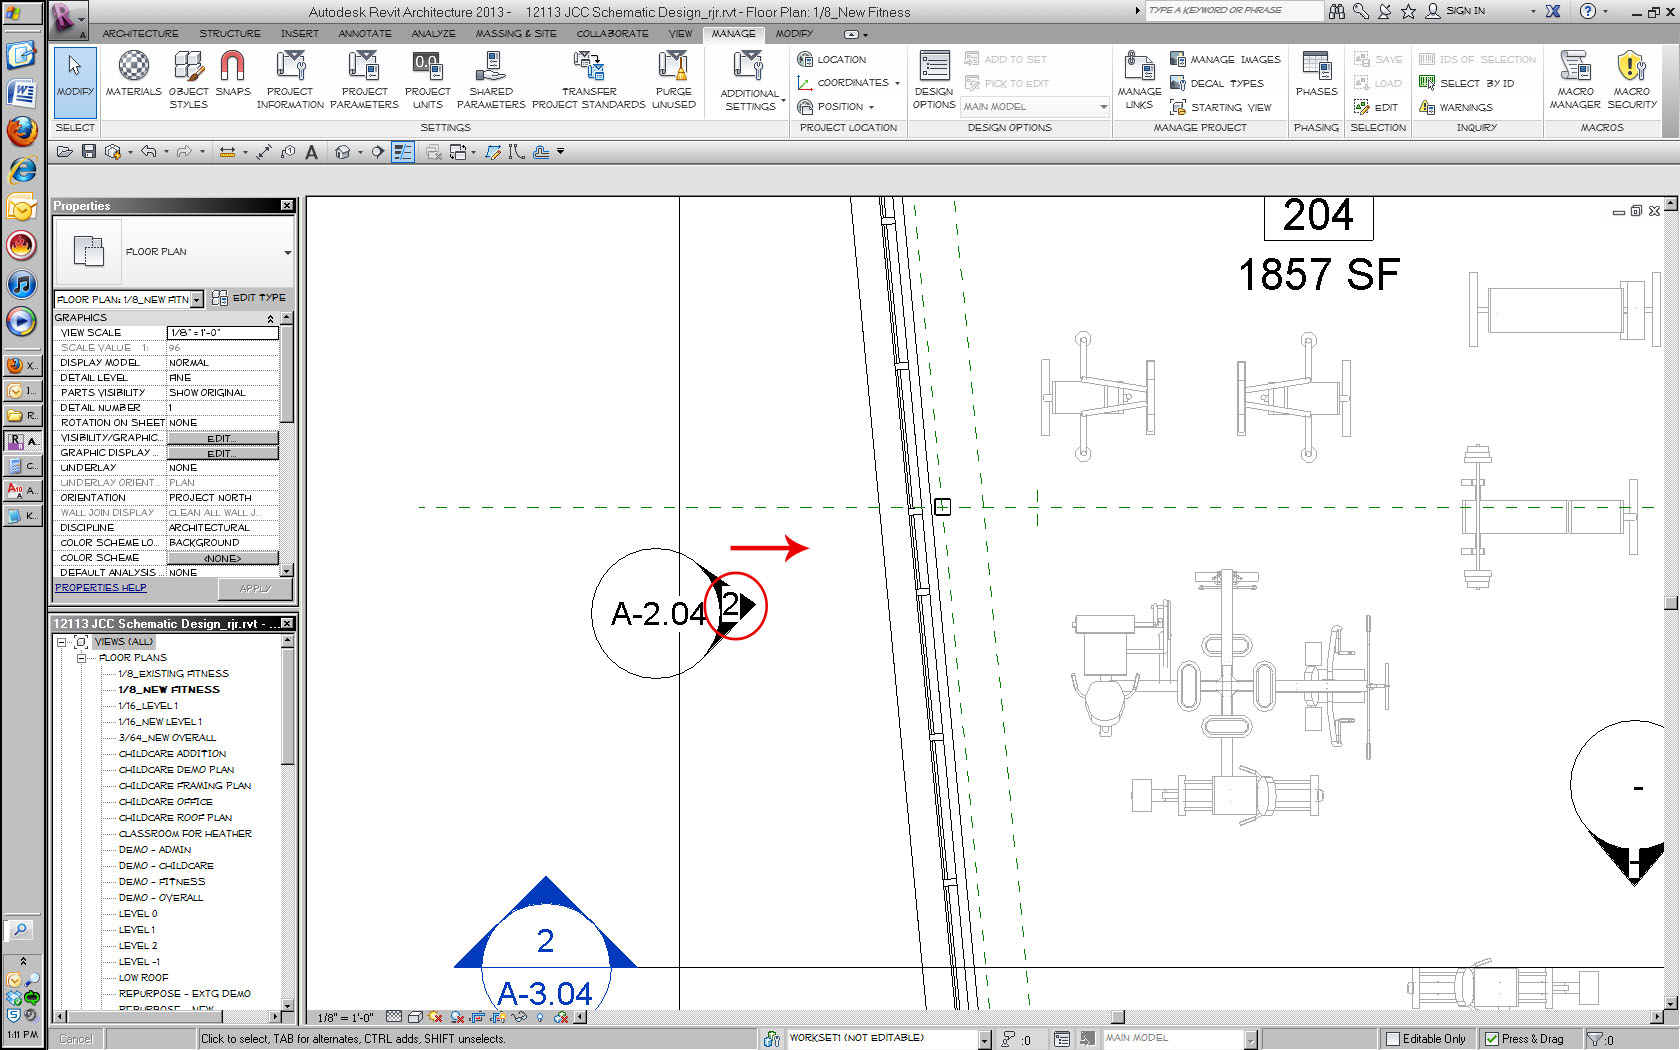1680x1050 pixels.
Task: Open the Materials tool
Action: click(133, 75)
